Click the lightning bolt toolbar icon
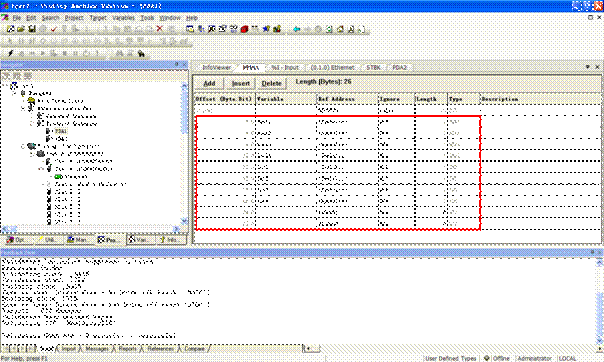Screen dimensions: 604x362 tap(10, 53)
